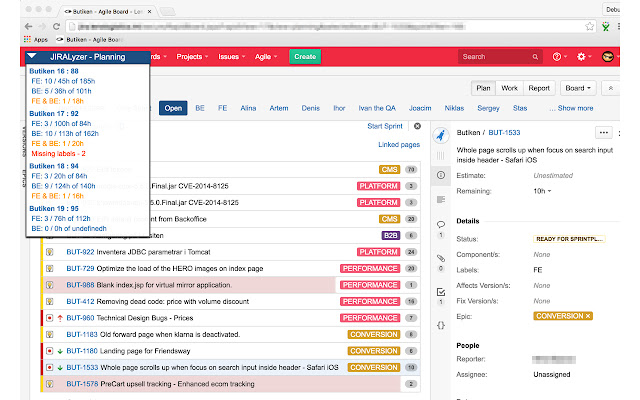Click the sprint delete X icon
Screen dimensions: 640x400
(x=417, y=126)
